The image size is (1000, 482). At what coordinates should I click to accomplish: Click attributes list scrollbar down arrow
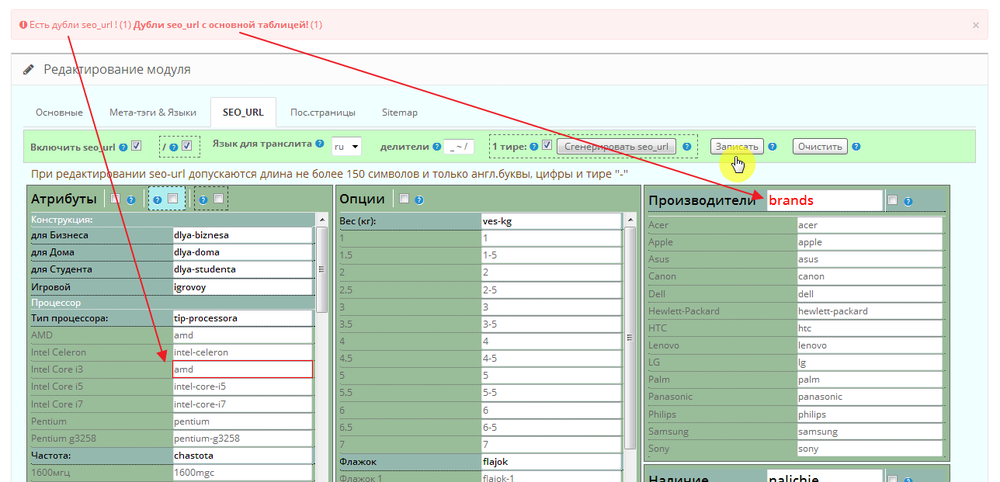click(x=321, y=476)
